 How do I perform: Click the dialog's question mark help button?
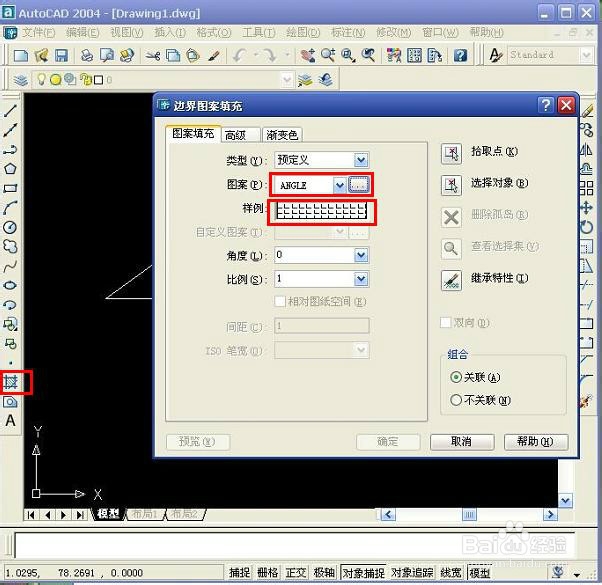pos(546,105)
